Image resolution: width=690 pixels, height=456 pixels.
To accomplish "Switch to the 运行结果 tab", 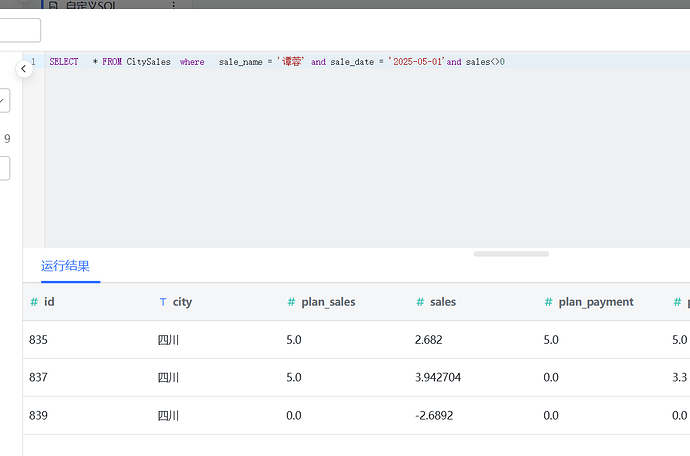I will [66, 266].
